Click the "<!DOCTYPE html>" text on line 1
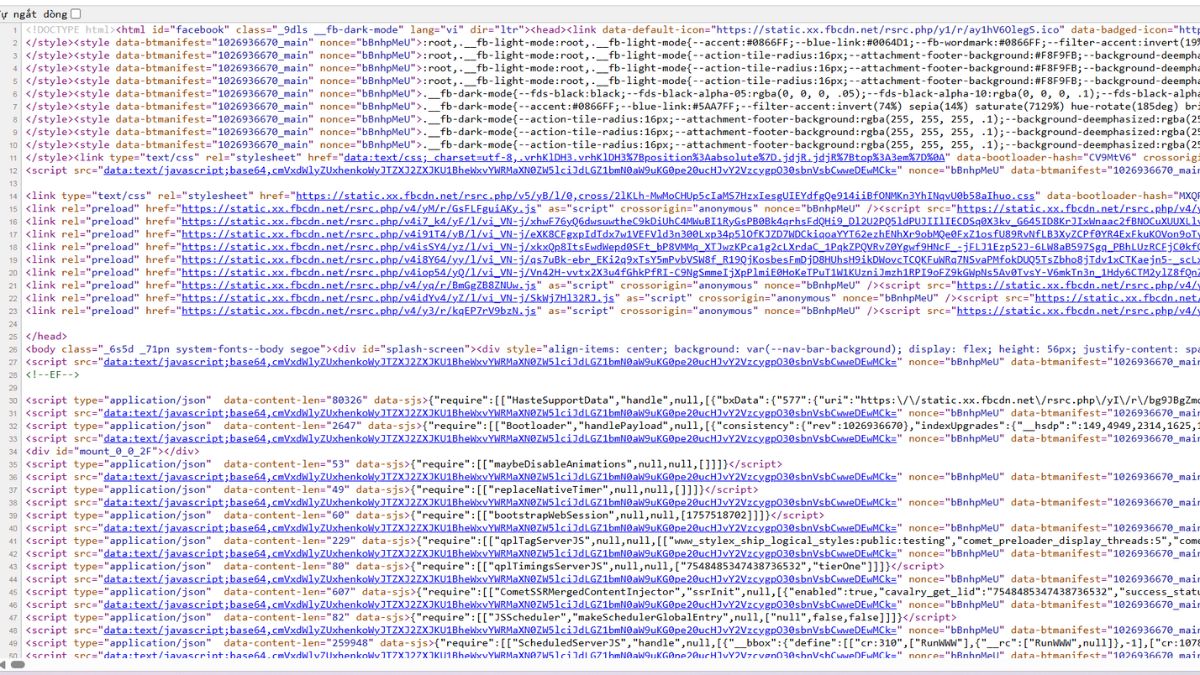 pyautogui.click(x=71, y=30)
